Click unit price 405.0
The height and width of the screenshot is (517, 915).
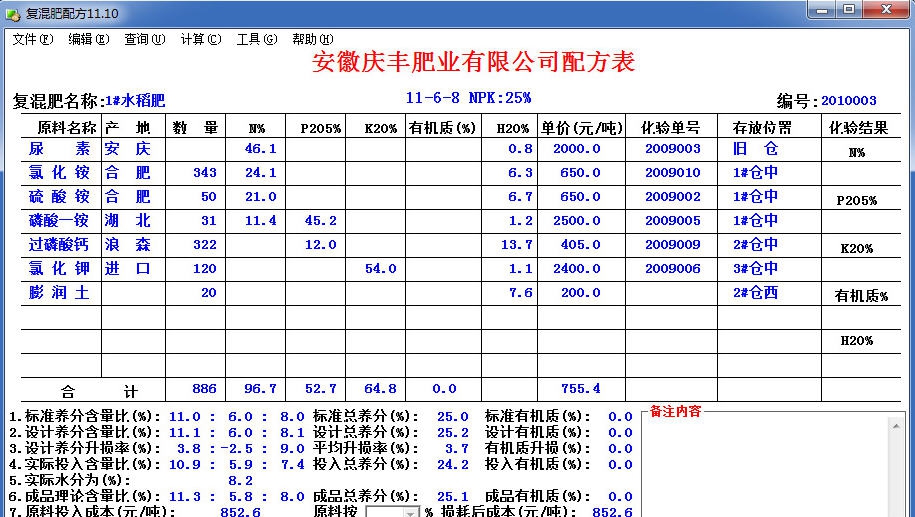pyautogui.click(x=581, y=245)
